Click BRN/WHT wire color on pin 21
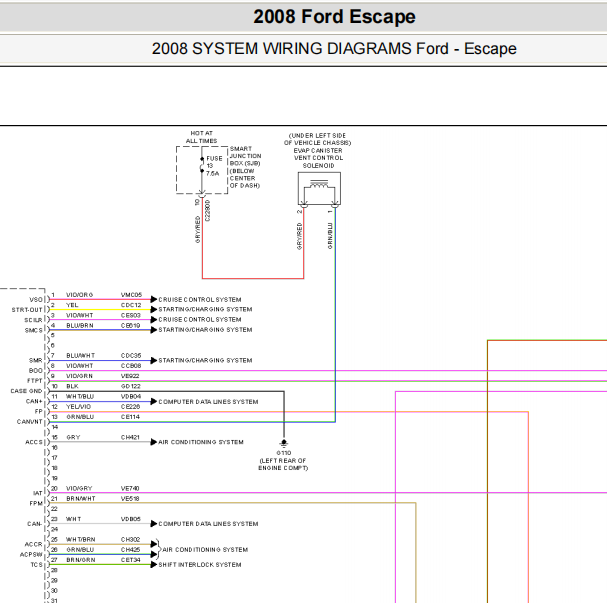 (81, 499)
